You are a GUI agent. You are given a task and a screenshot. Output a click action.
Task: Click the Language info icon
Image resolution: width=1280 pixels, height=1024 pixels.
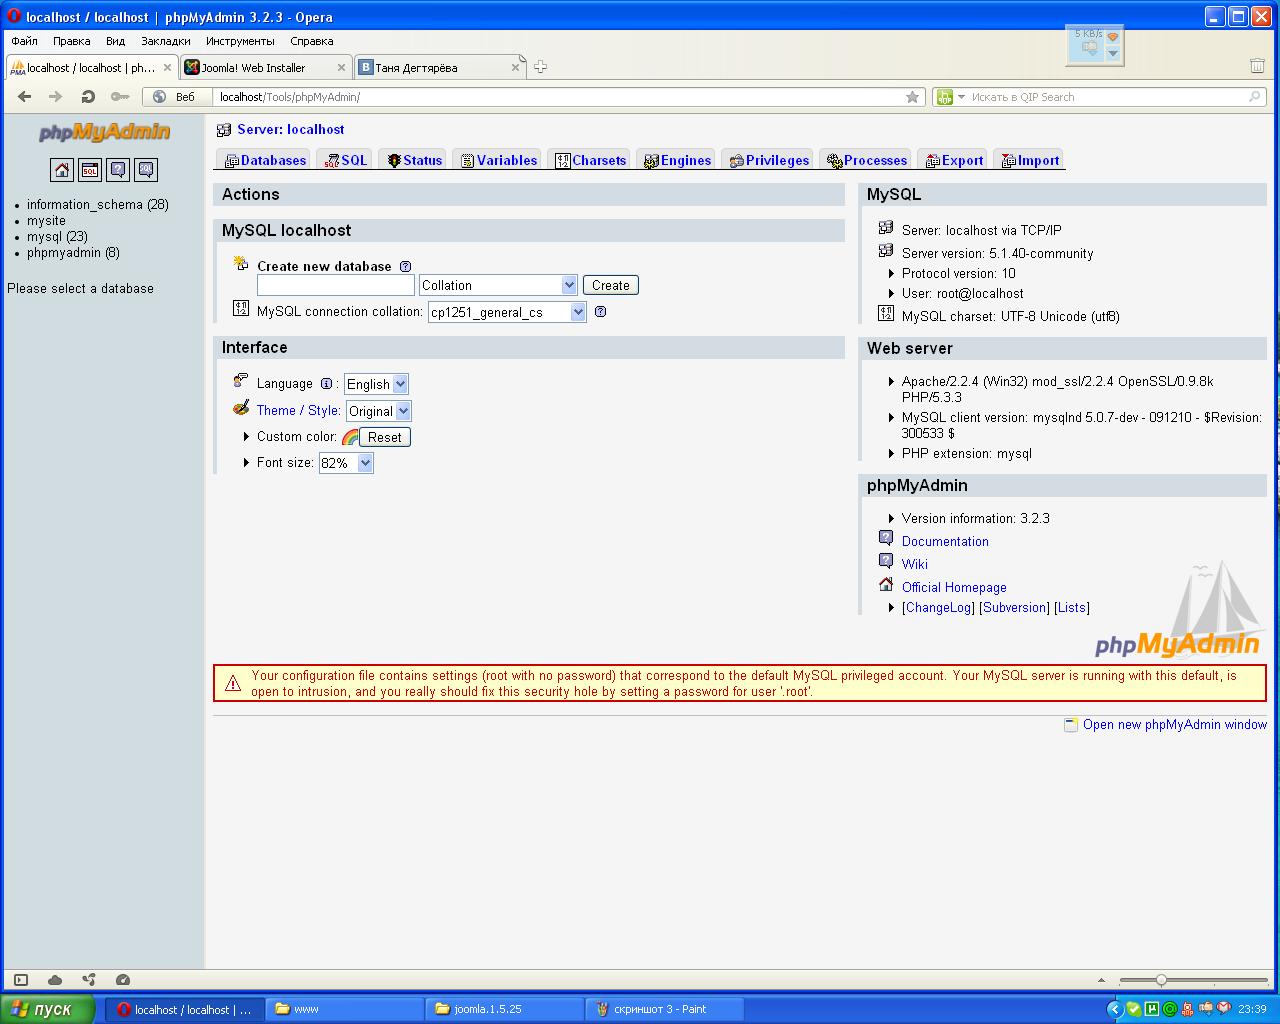click(x=326, y=384)
